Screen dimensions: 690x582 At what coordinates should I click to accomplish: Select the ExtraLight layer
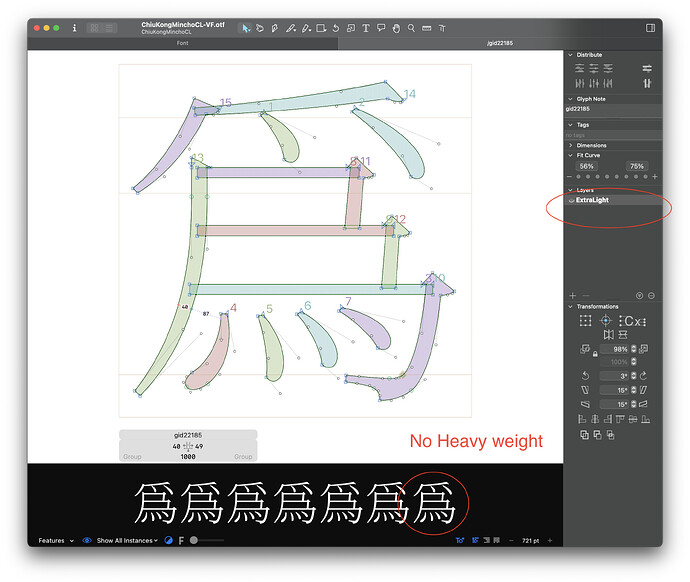point(610,200)
